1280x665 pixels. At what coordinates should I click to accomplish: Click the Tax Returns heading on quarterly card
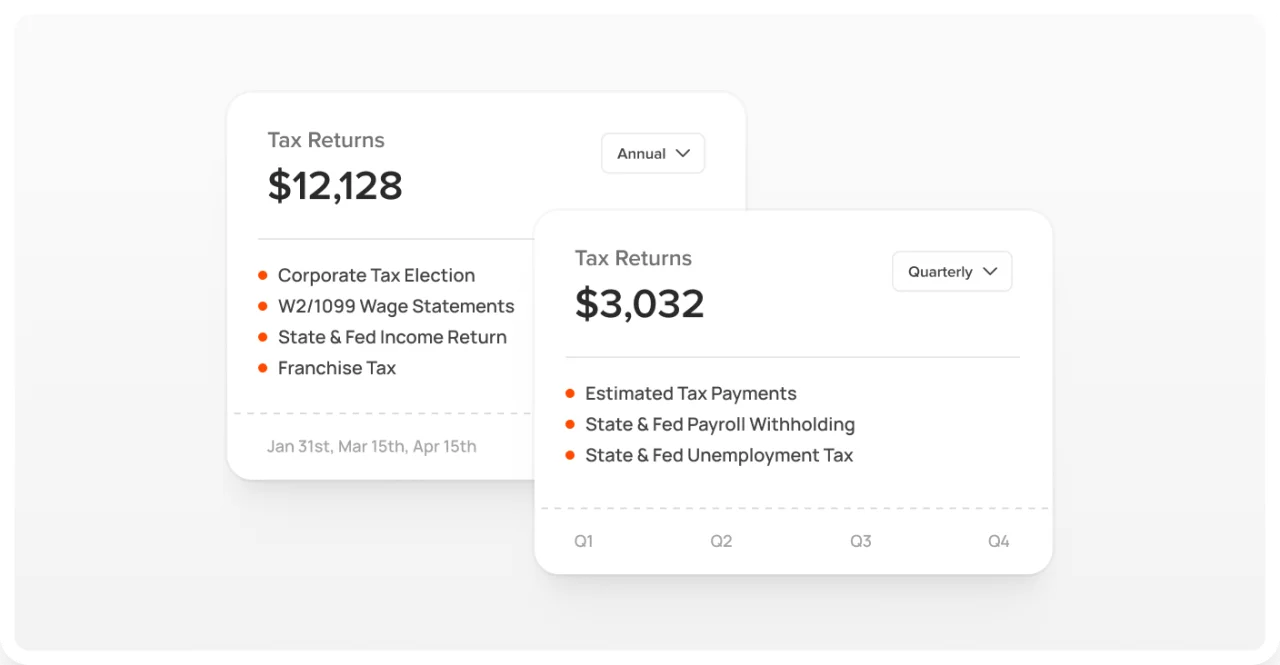tap(633, 258)
